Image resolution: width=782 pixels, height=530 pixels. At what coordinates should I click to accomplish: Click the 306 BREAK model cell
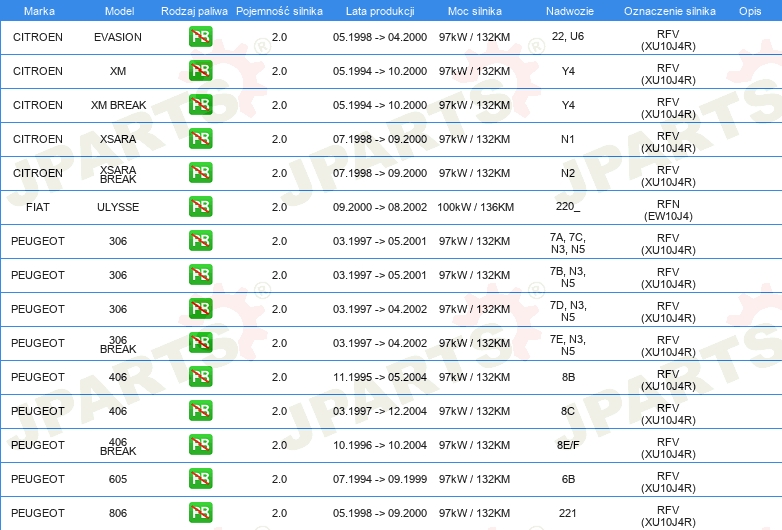tap(118, 344)
